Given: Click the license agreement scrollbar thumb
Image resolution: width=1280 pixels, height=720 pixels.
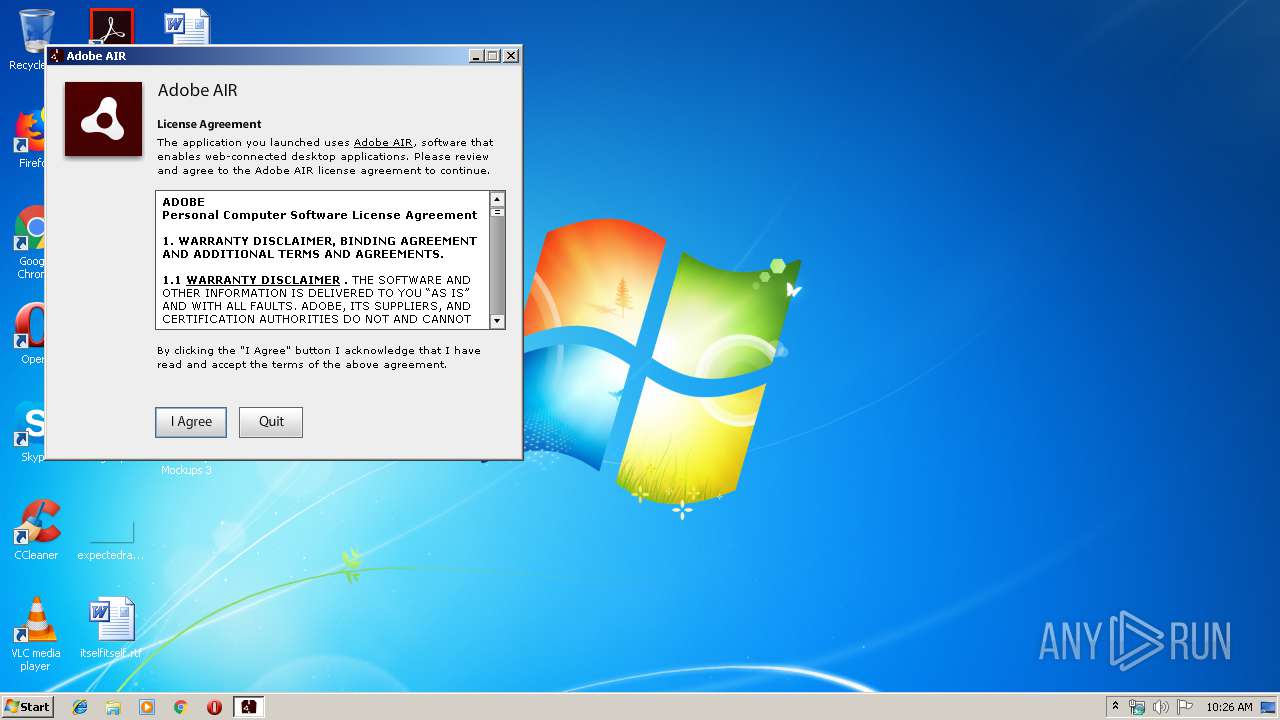Looking at the screenshot, I should click(x=497, y=213).
